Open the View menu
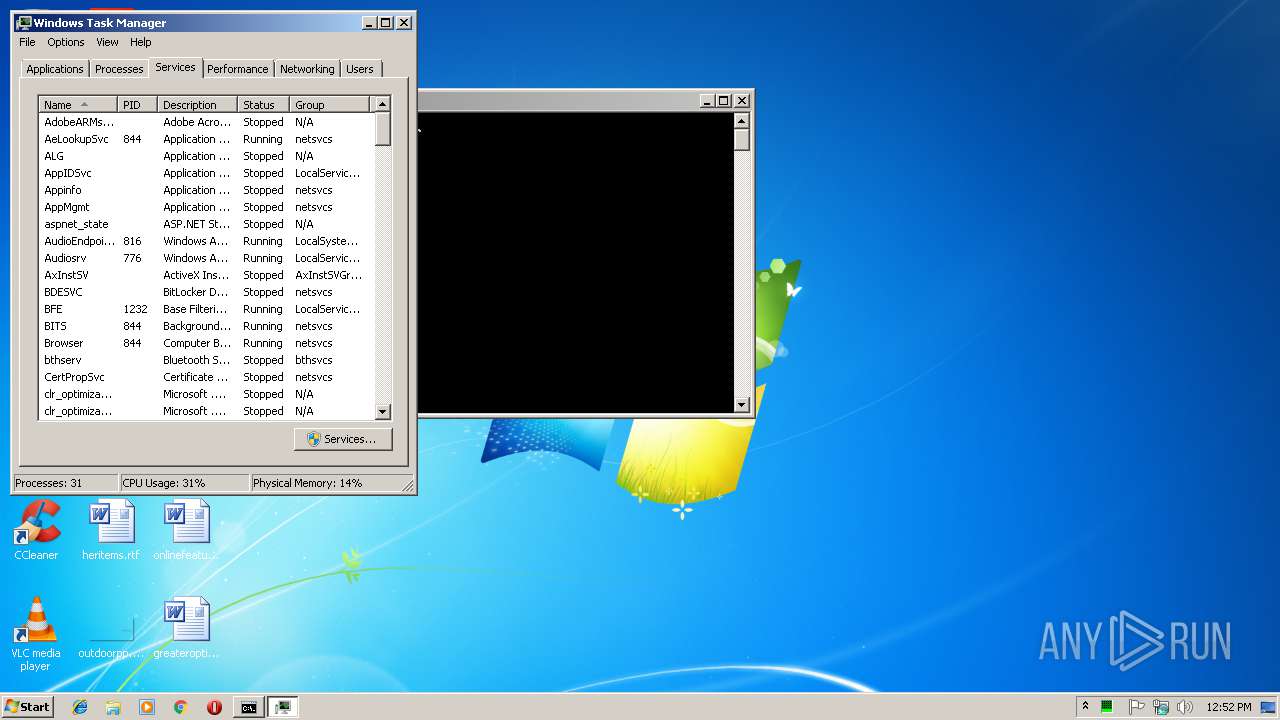Screen dimensions: 1280x720 point(107,42)
